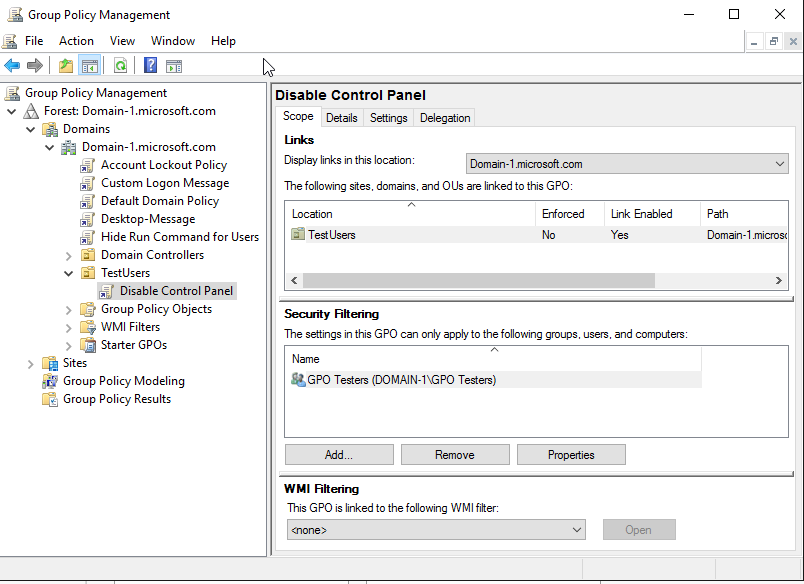Click the Starter GPOs folder icon

pos(88,345)
